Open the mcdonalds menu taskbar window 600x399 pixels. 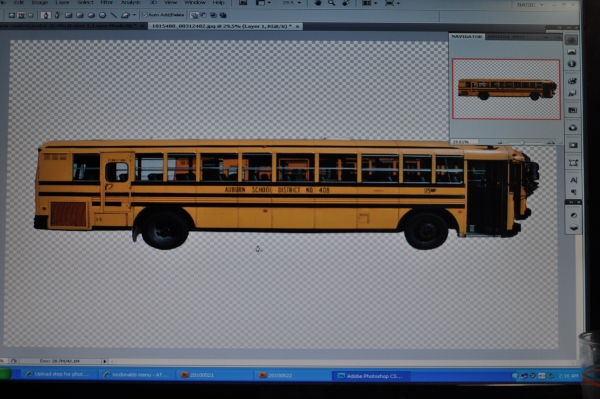click(x=137, y=375)
